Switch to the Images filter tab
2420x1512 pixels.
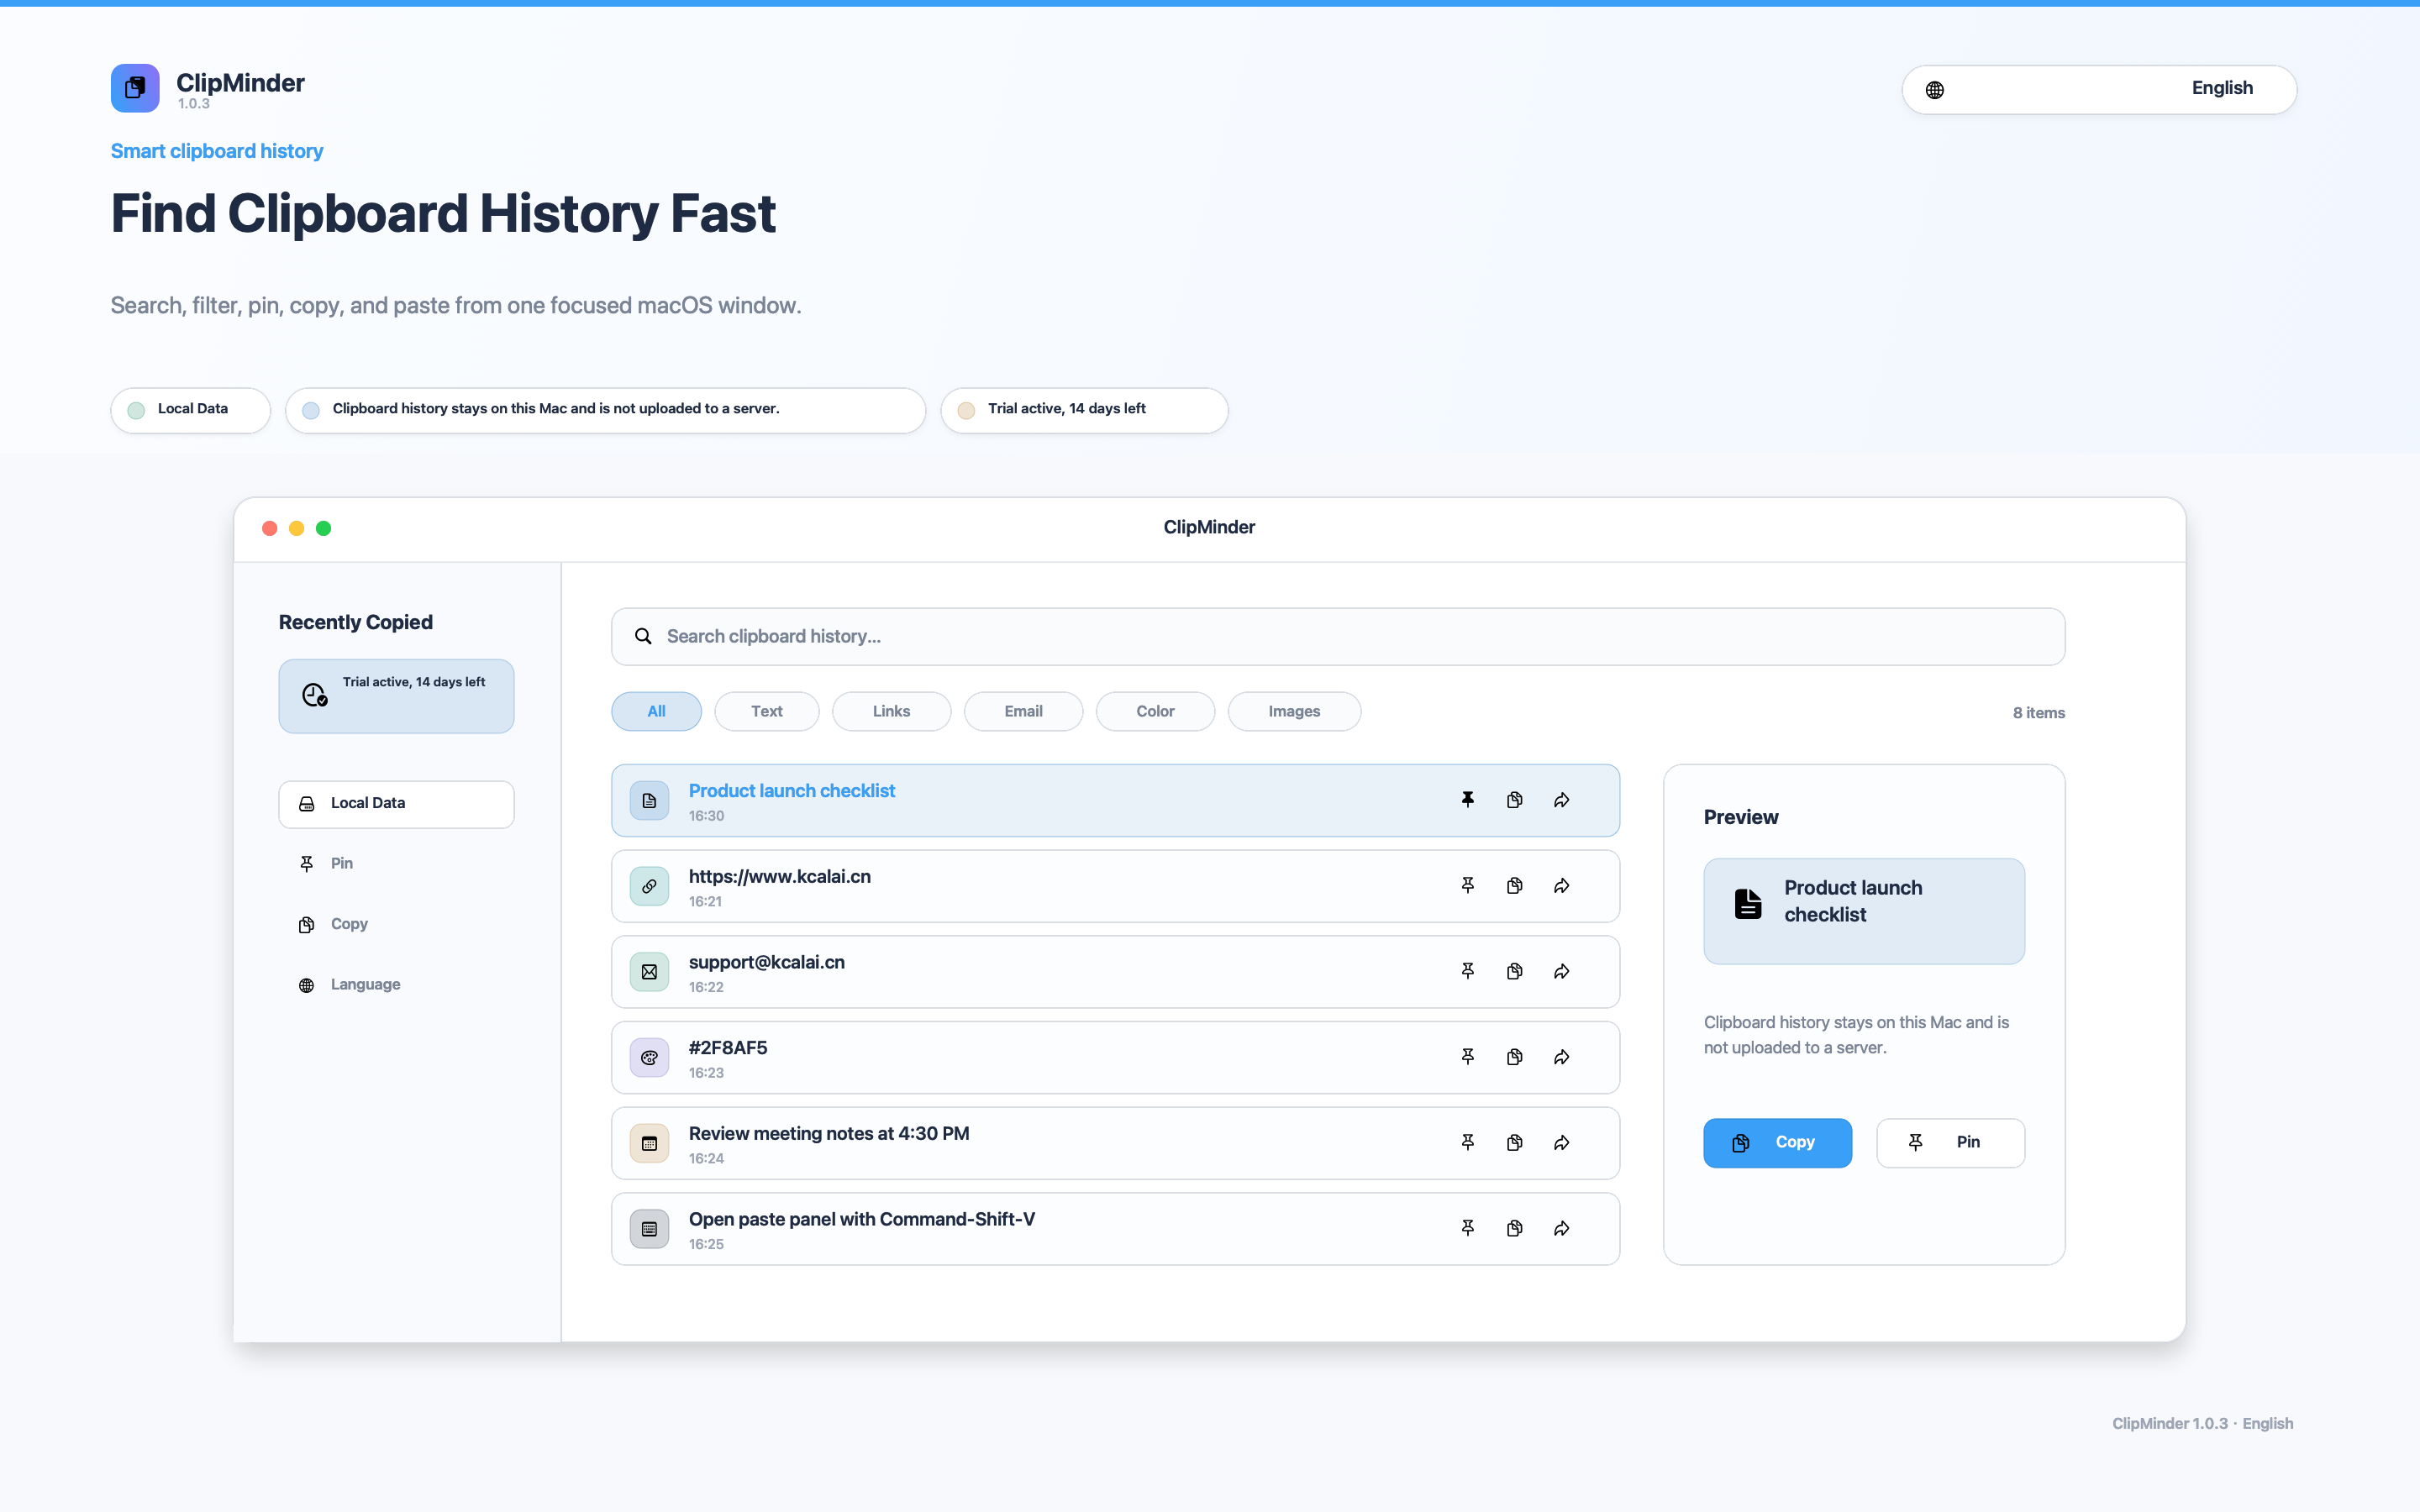(1294, 711)
